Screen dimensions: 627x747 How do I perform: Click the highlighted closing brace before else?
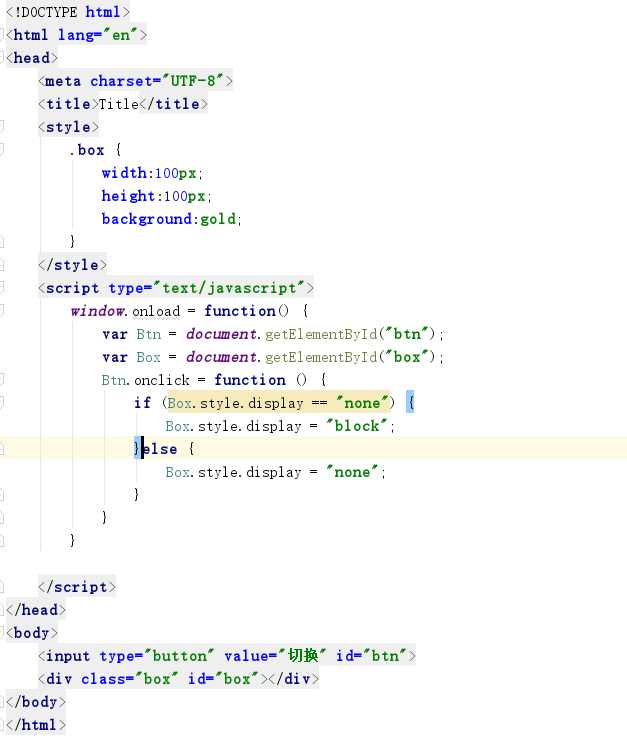pos(137,448)
